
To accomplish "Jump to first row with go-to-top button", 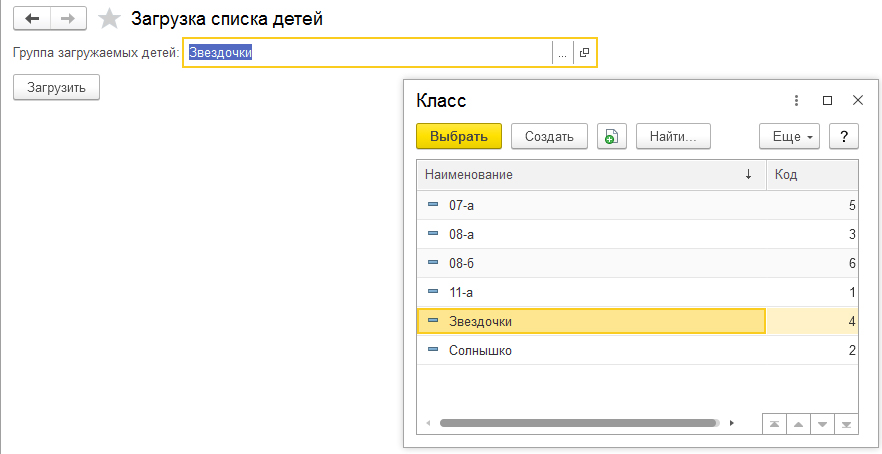I will pyautogui.click(x=774, y=424).
